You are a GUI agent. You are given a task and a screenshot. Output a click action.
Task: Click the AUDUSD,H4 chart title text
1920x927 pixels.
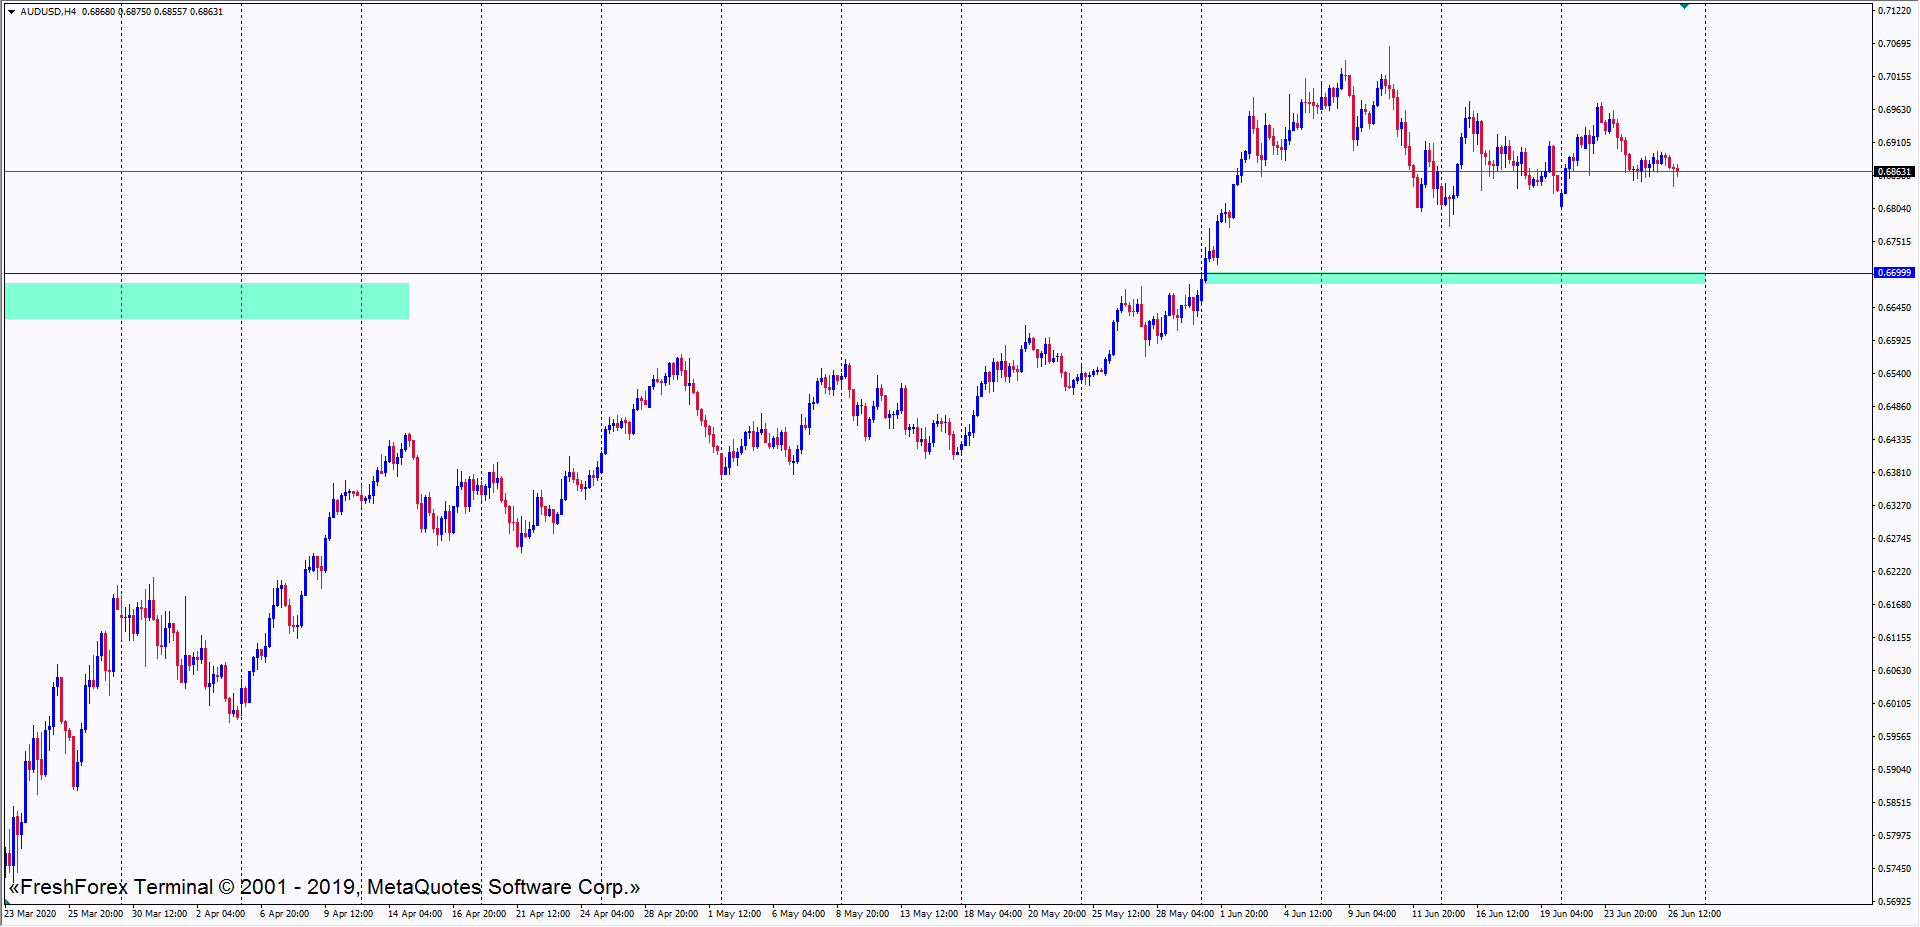coord(48,12)
